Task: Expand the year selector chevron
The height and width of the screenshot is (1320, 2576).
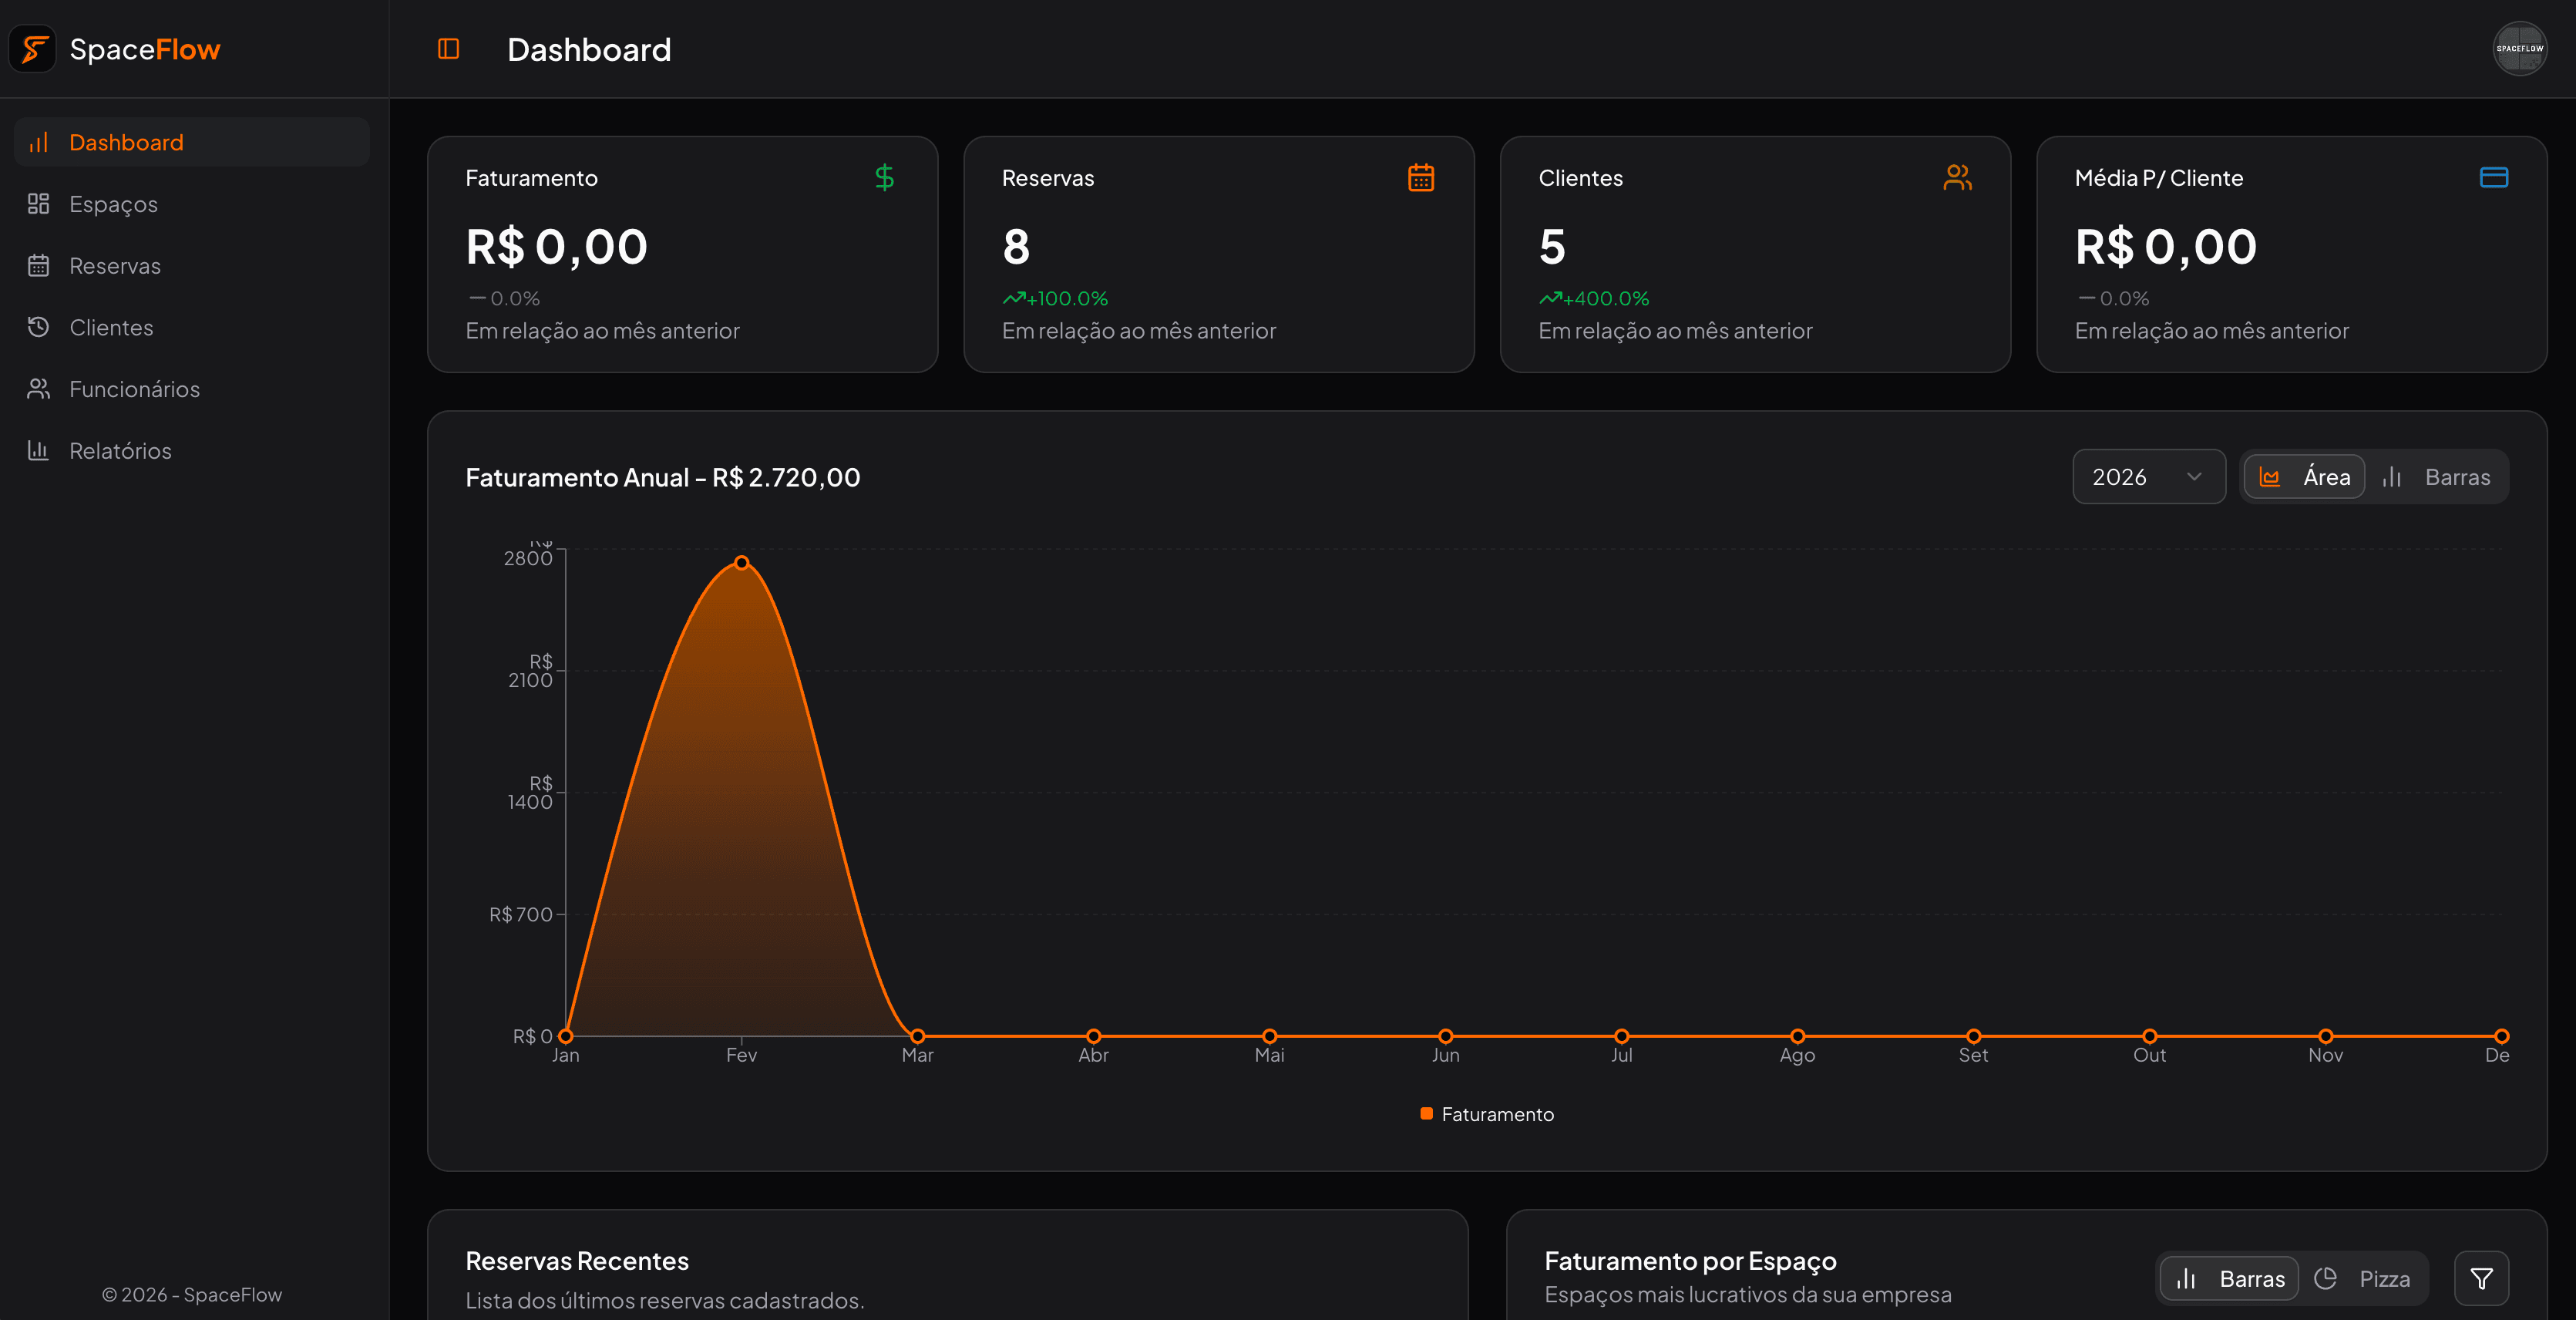Action: click(x=2196, y=477)
